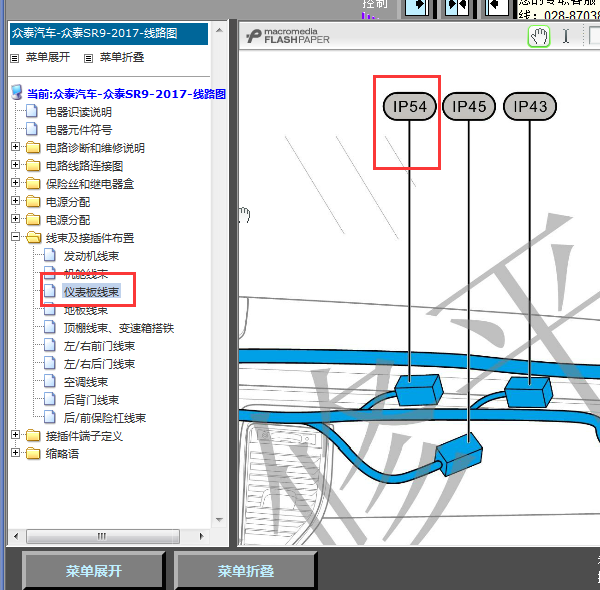The width and height of the screenshot is (600, 590).
Task: Click the top 菜单折叠 text link
Action: [122, 57]
